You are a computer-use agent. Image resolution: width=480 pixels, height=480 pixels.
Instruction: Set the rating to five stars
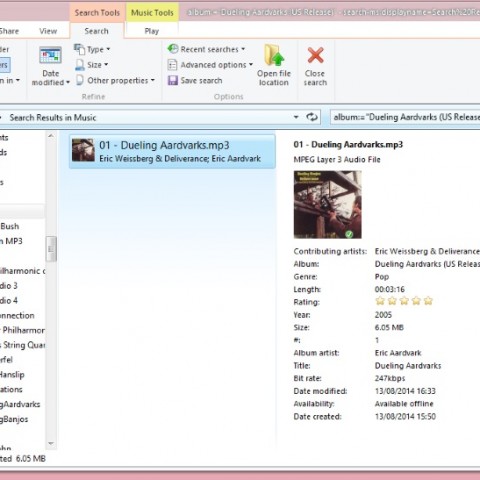(x=428, y=301)
